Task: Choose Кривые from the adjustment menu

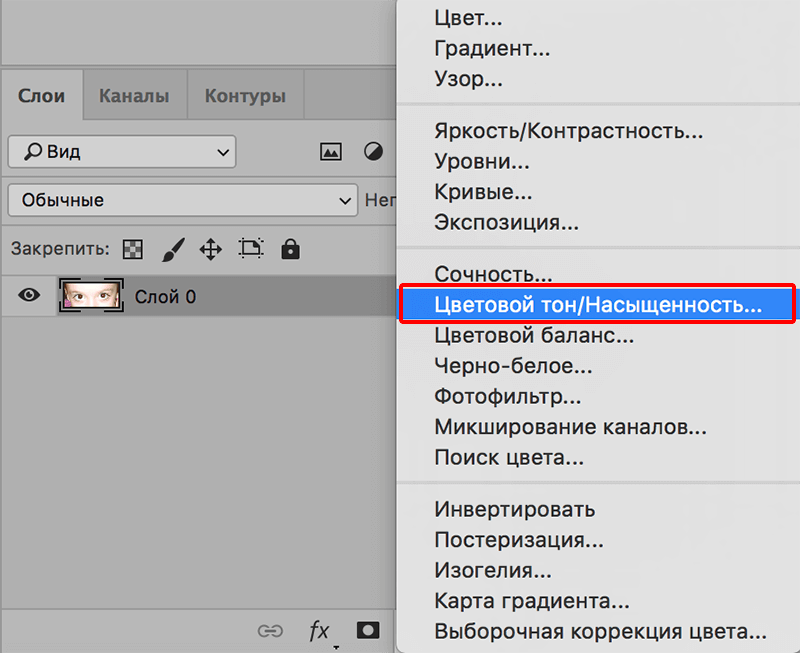Action: pyautogui.click(x=478, y=192)
